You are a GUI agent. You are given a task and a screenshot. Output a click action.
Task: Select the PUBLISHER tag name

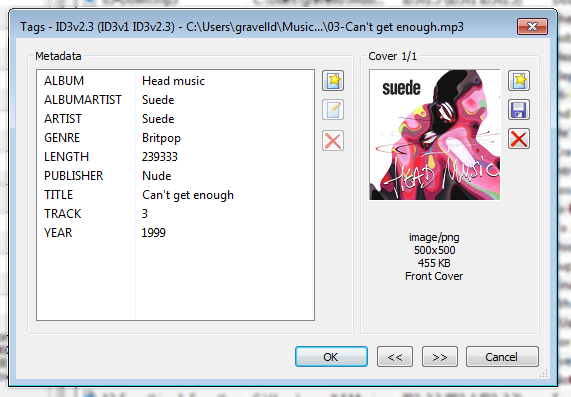[74, 176]
